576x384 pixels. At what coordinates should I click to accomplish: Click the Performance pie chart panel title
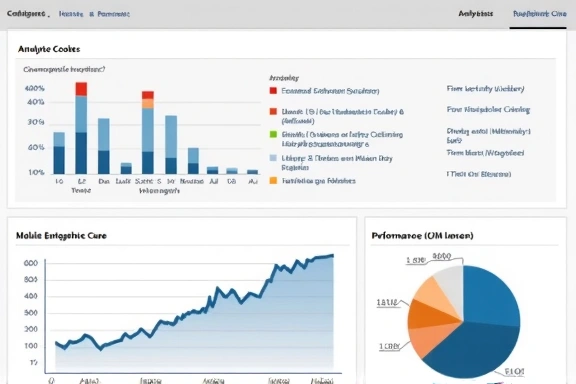click(x=422, y=236)
